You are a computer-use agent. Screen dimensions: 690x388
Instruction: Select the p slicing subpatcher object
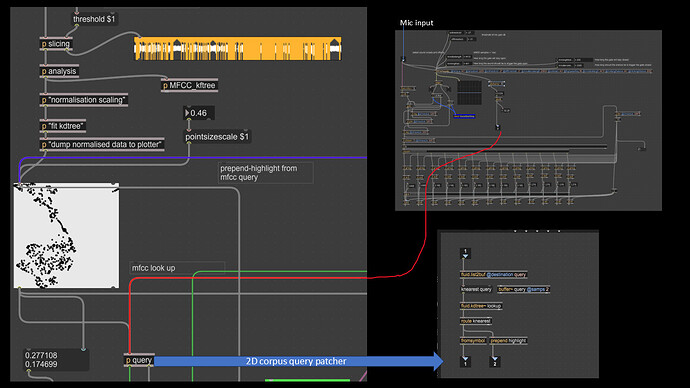56,44
